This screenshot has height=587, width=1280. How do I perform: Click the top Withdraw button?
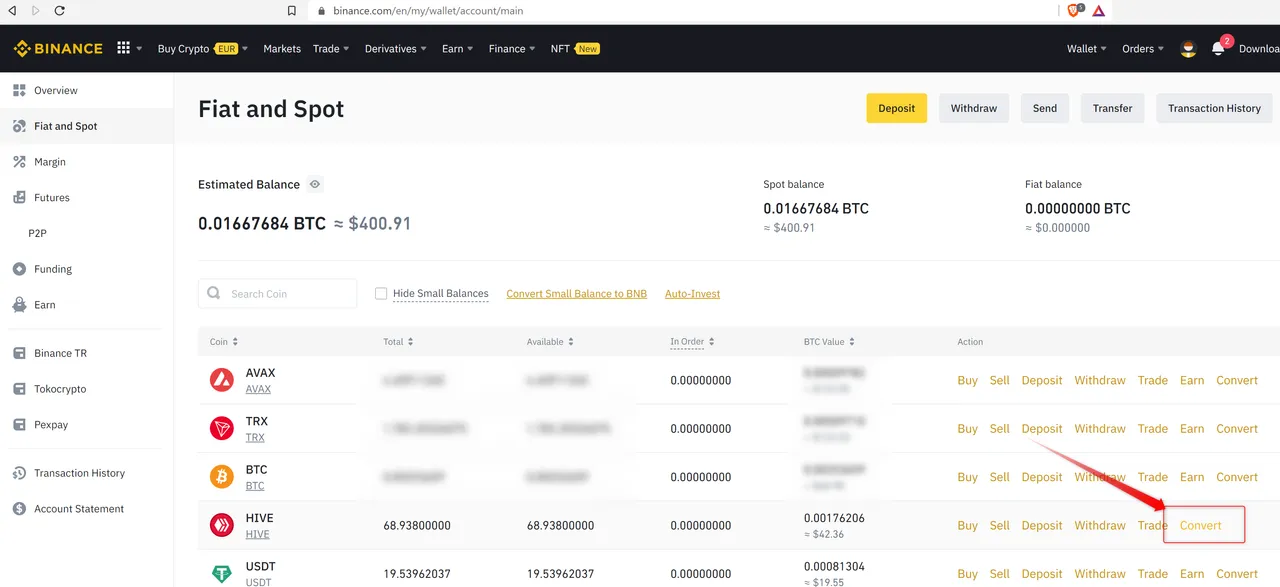(974, 108)
